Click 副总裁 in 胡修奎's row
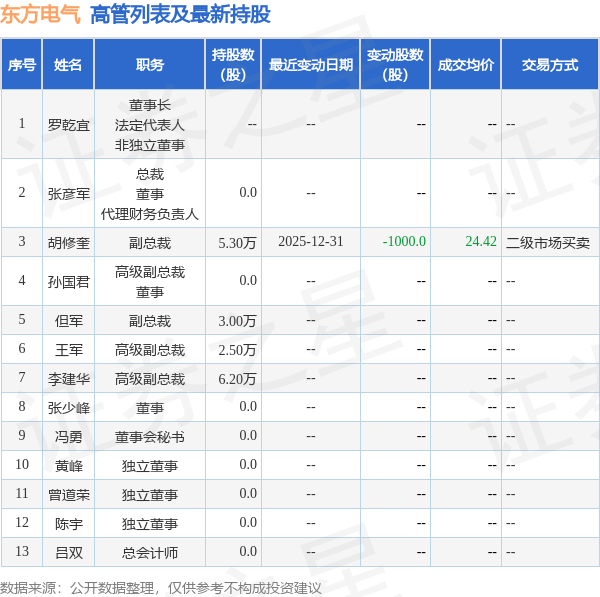Image resolution: width=600 pixels, height=597 pixels. tap(150, 243)
